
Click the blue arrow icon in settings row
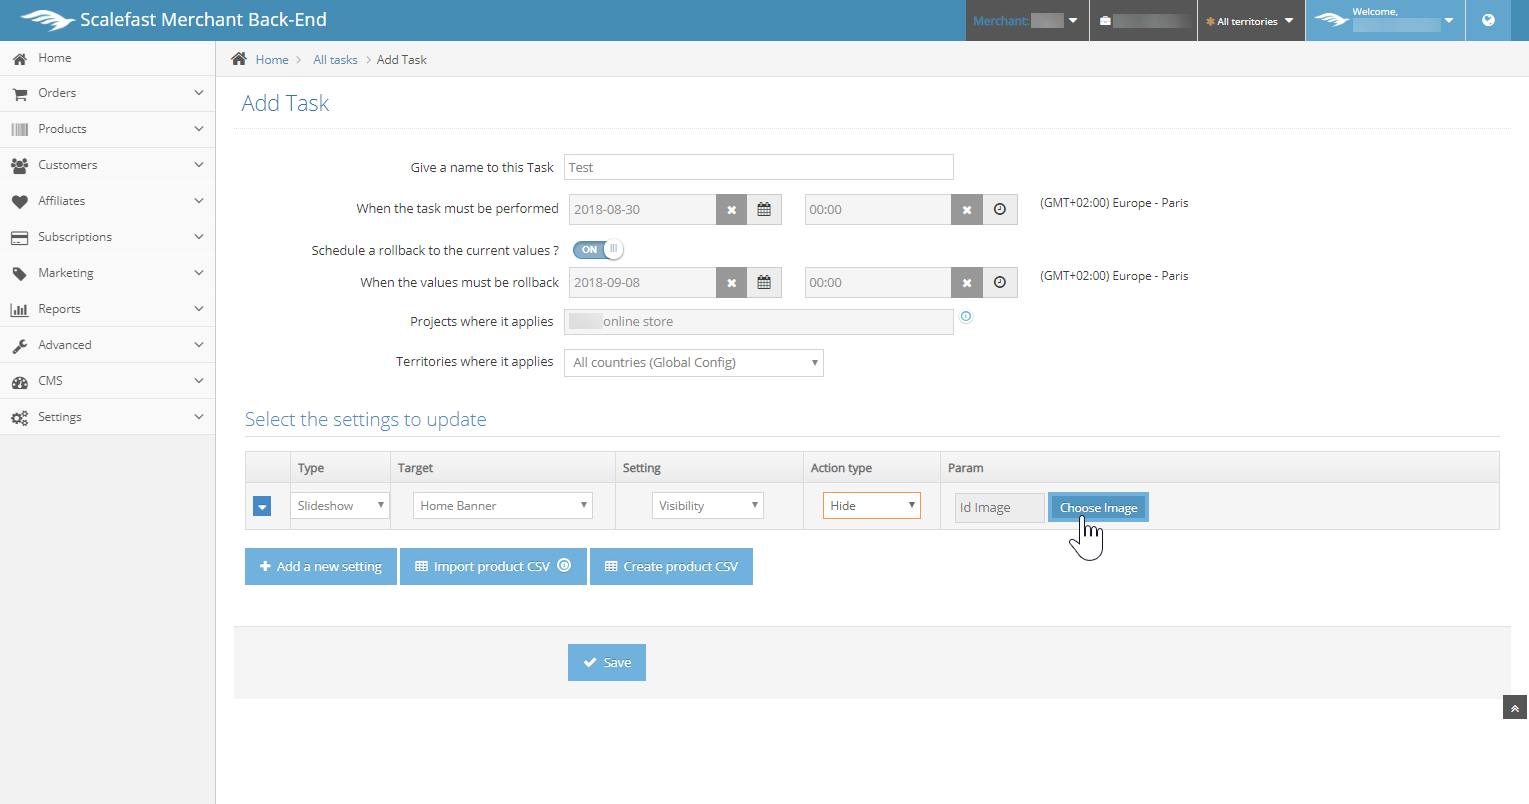coord(262,507)
